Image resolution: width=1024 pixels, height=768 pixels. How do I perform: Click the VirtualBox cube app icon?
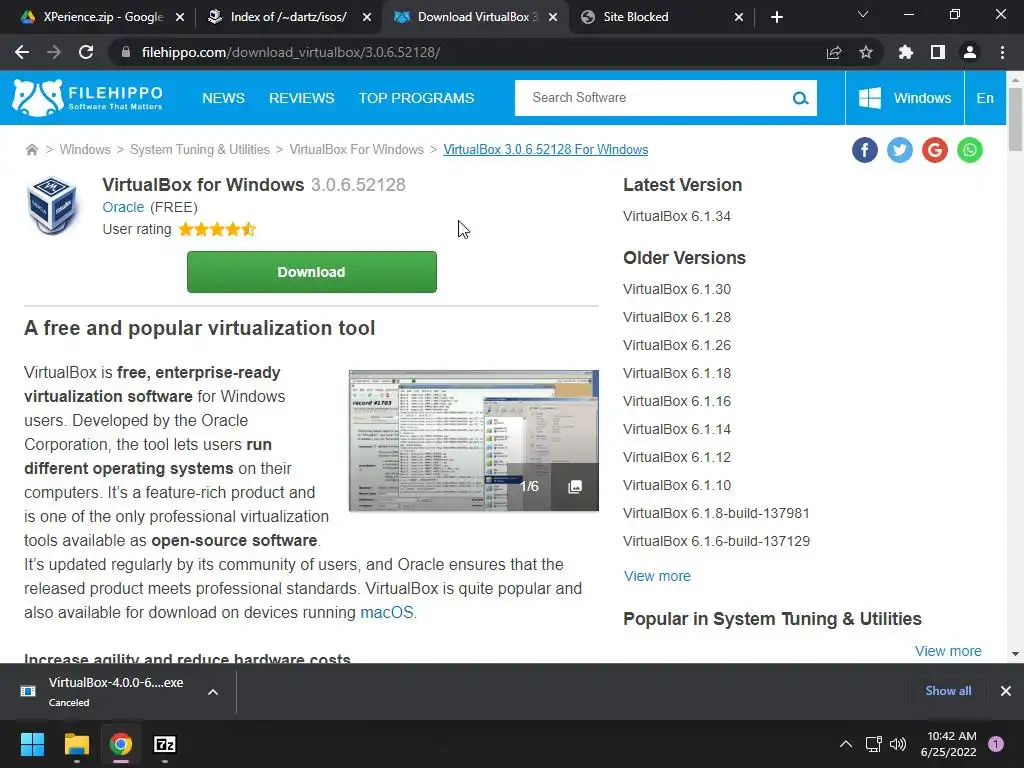52,206
